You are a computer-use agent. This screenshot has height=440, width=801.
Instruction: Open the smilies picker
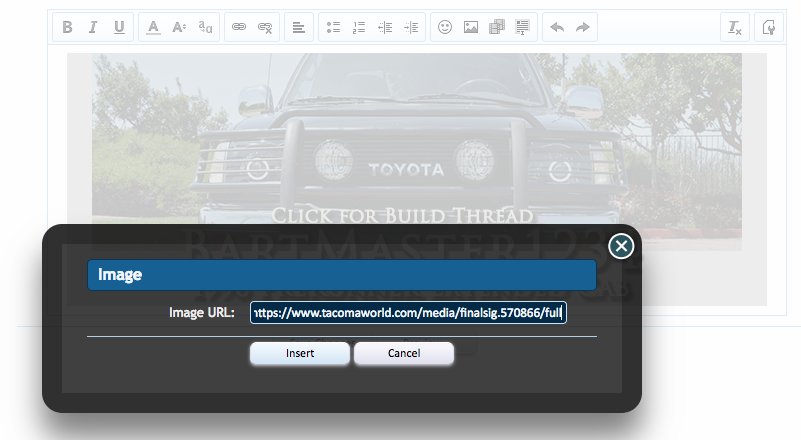445,27
